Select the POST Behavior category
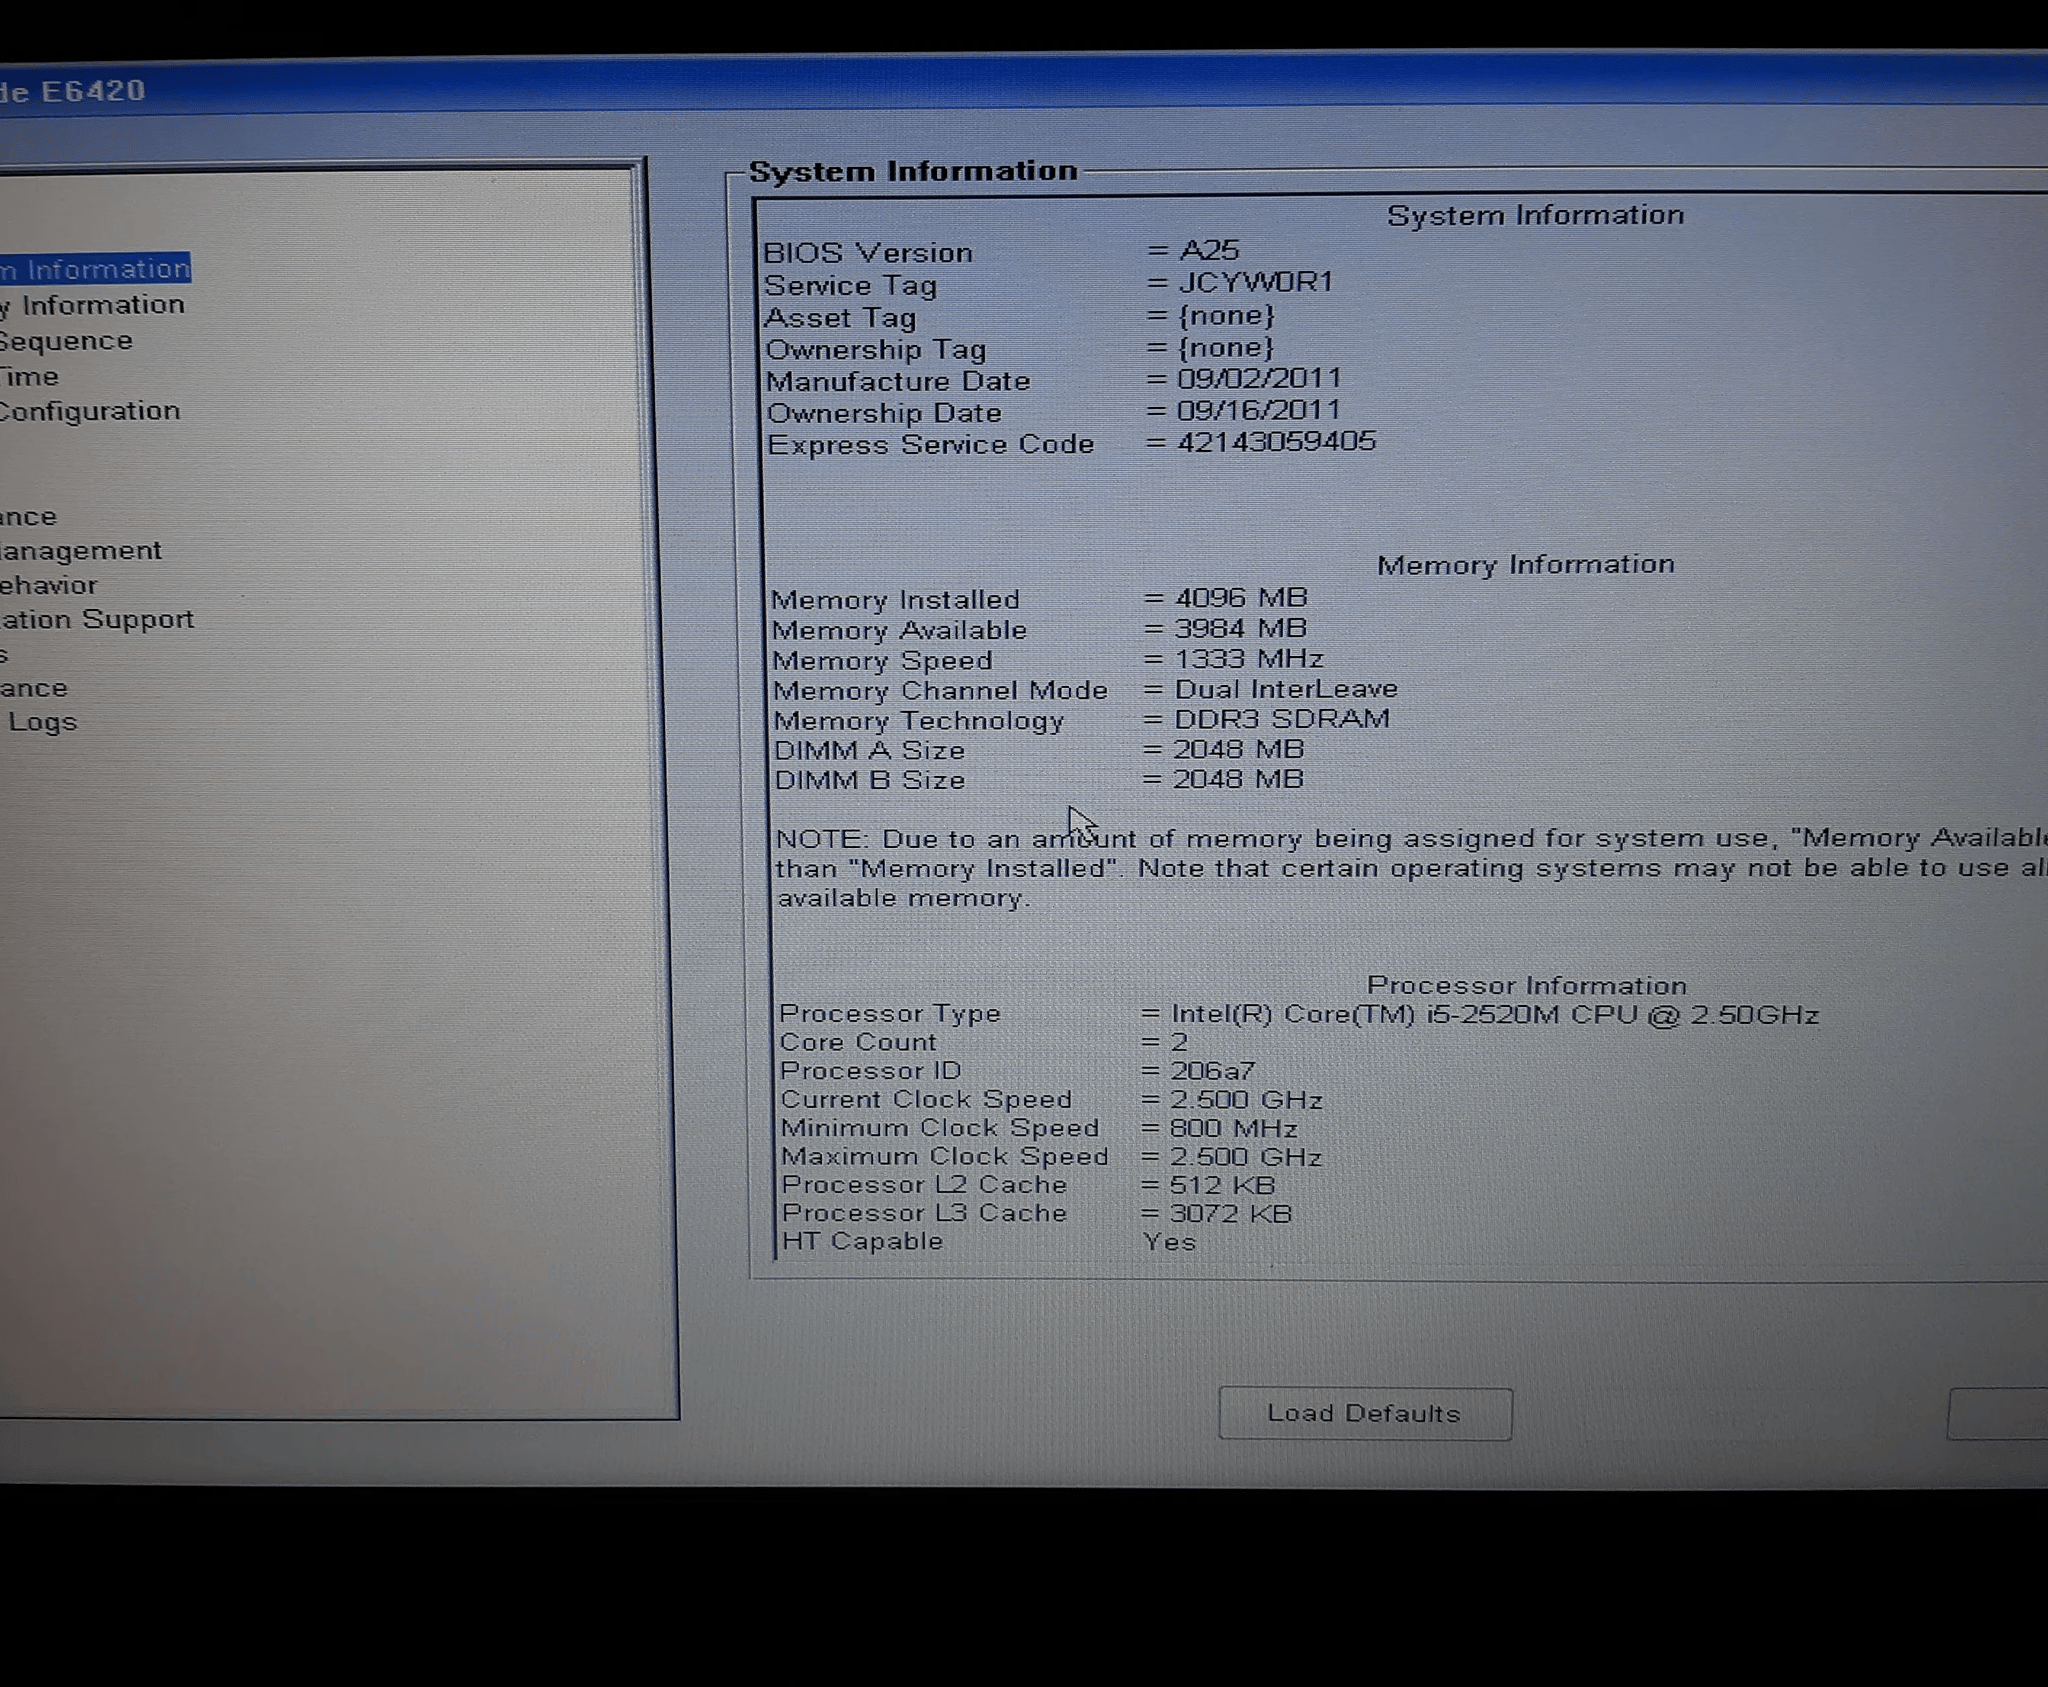Screen dimensions: 2048x1687 pyautogui.click(x=49, y=585)
